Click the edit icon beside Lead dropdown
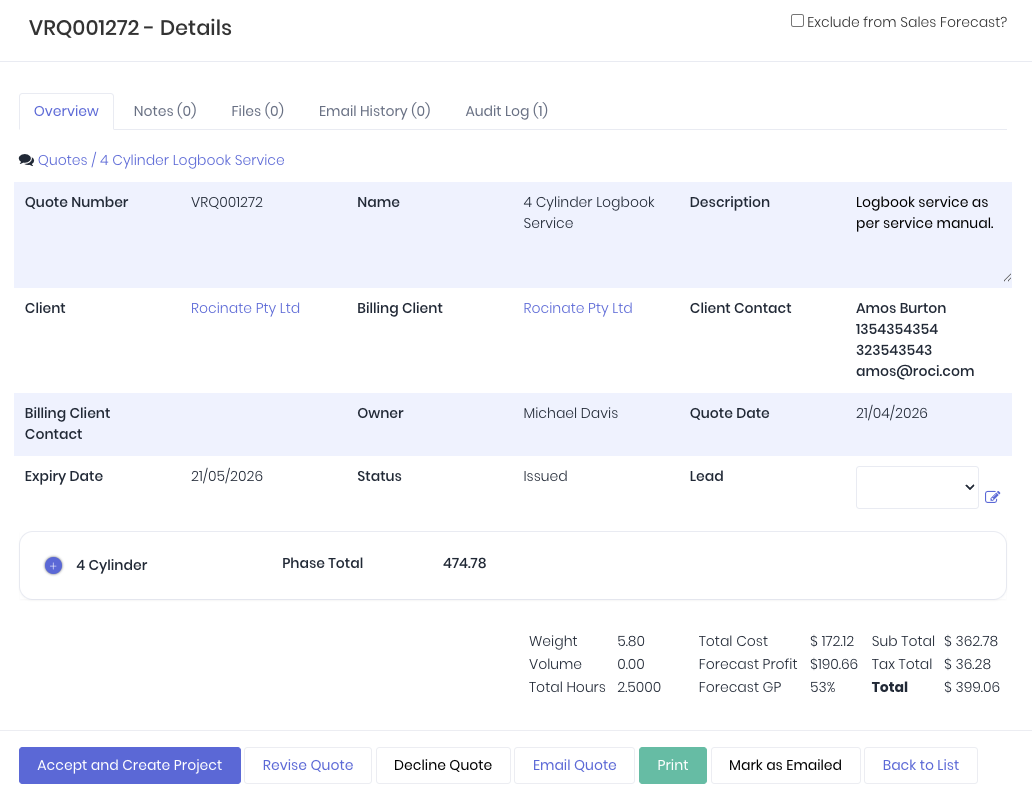Viewport: 1032px width, 797px height. [x=992, y=497]
